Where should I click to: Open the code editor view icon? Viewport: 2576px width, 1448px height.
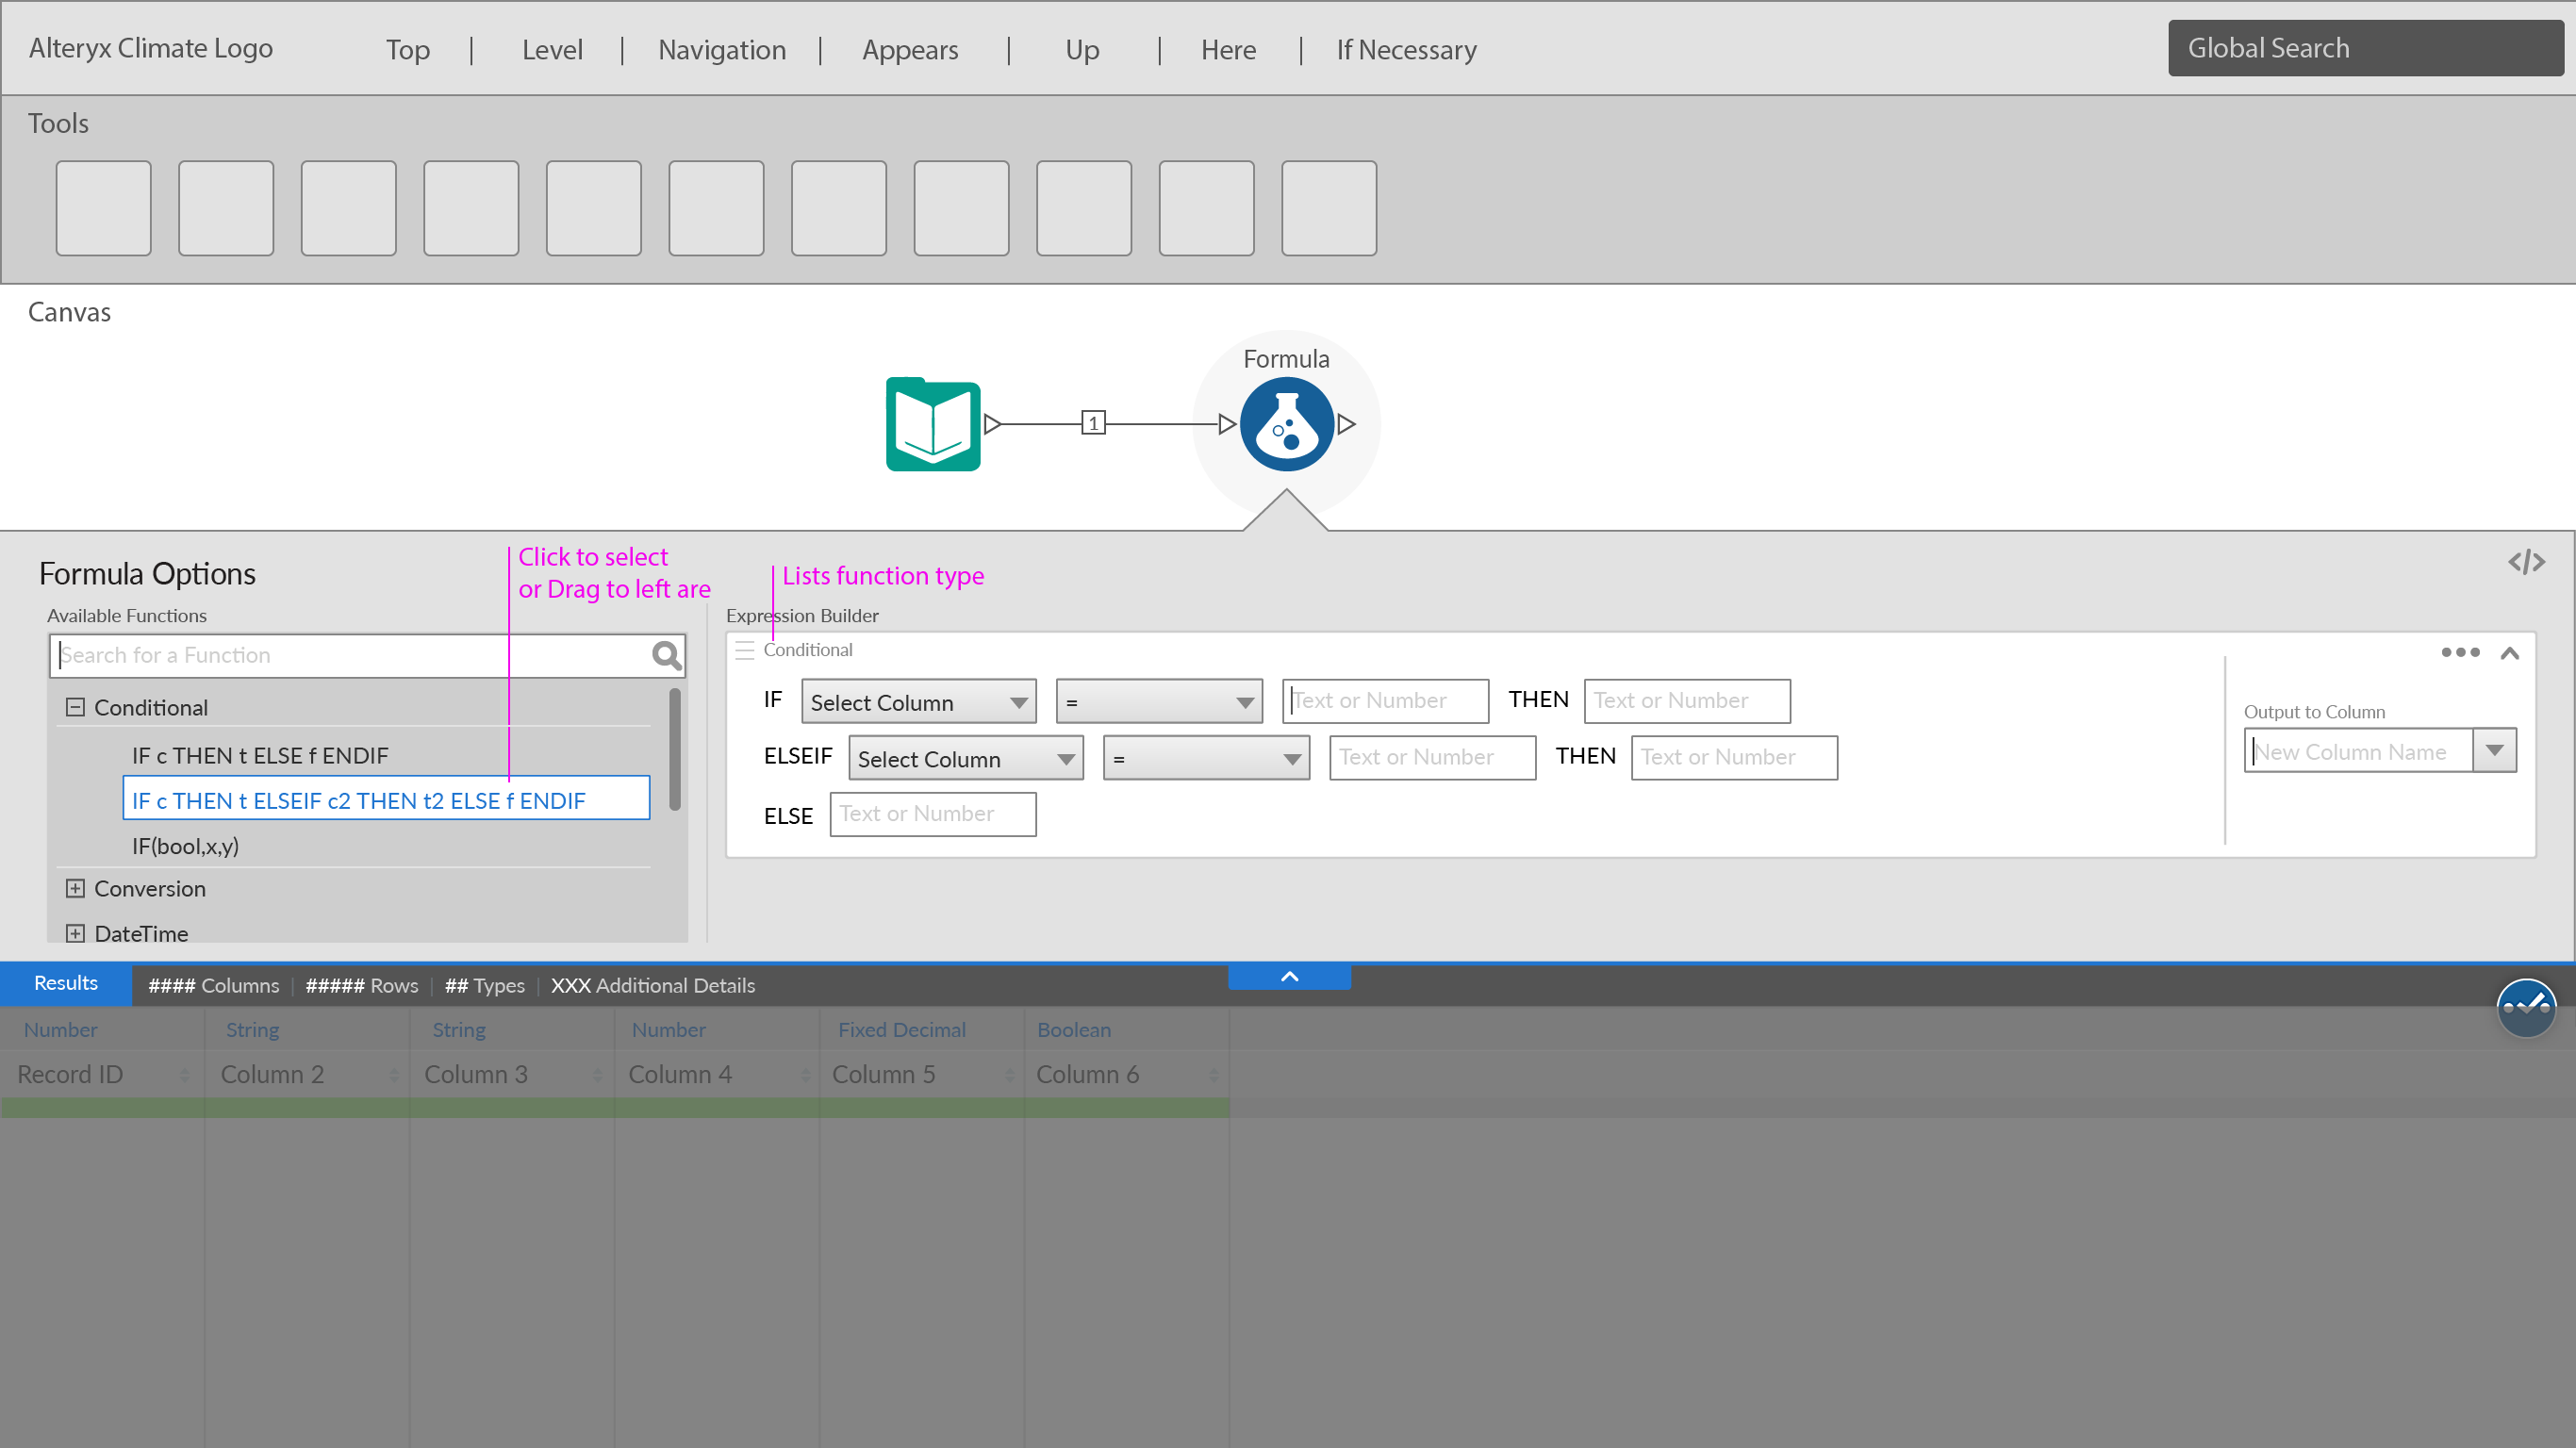click(x=2525, y=562)
